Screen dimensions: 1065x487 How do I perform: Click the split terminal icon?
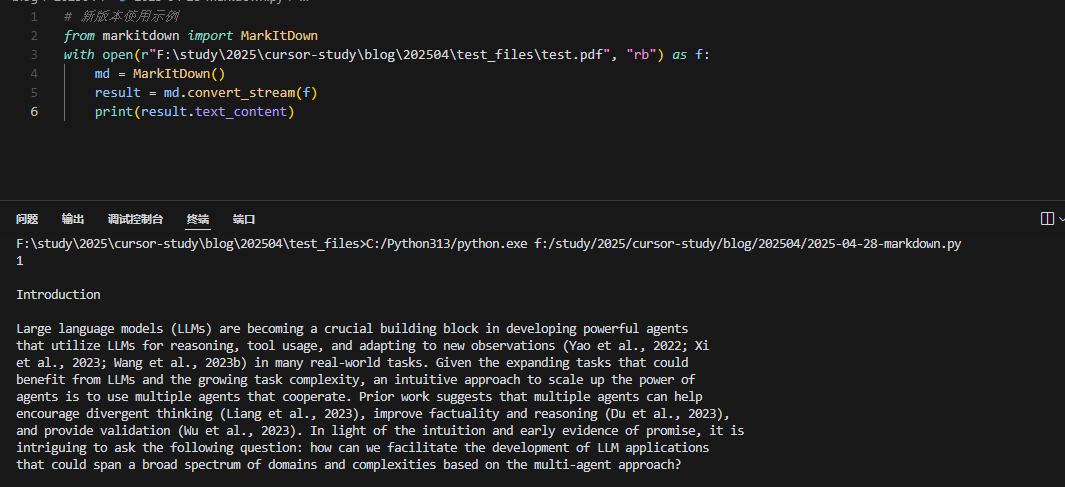coord(1047,218)
